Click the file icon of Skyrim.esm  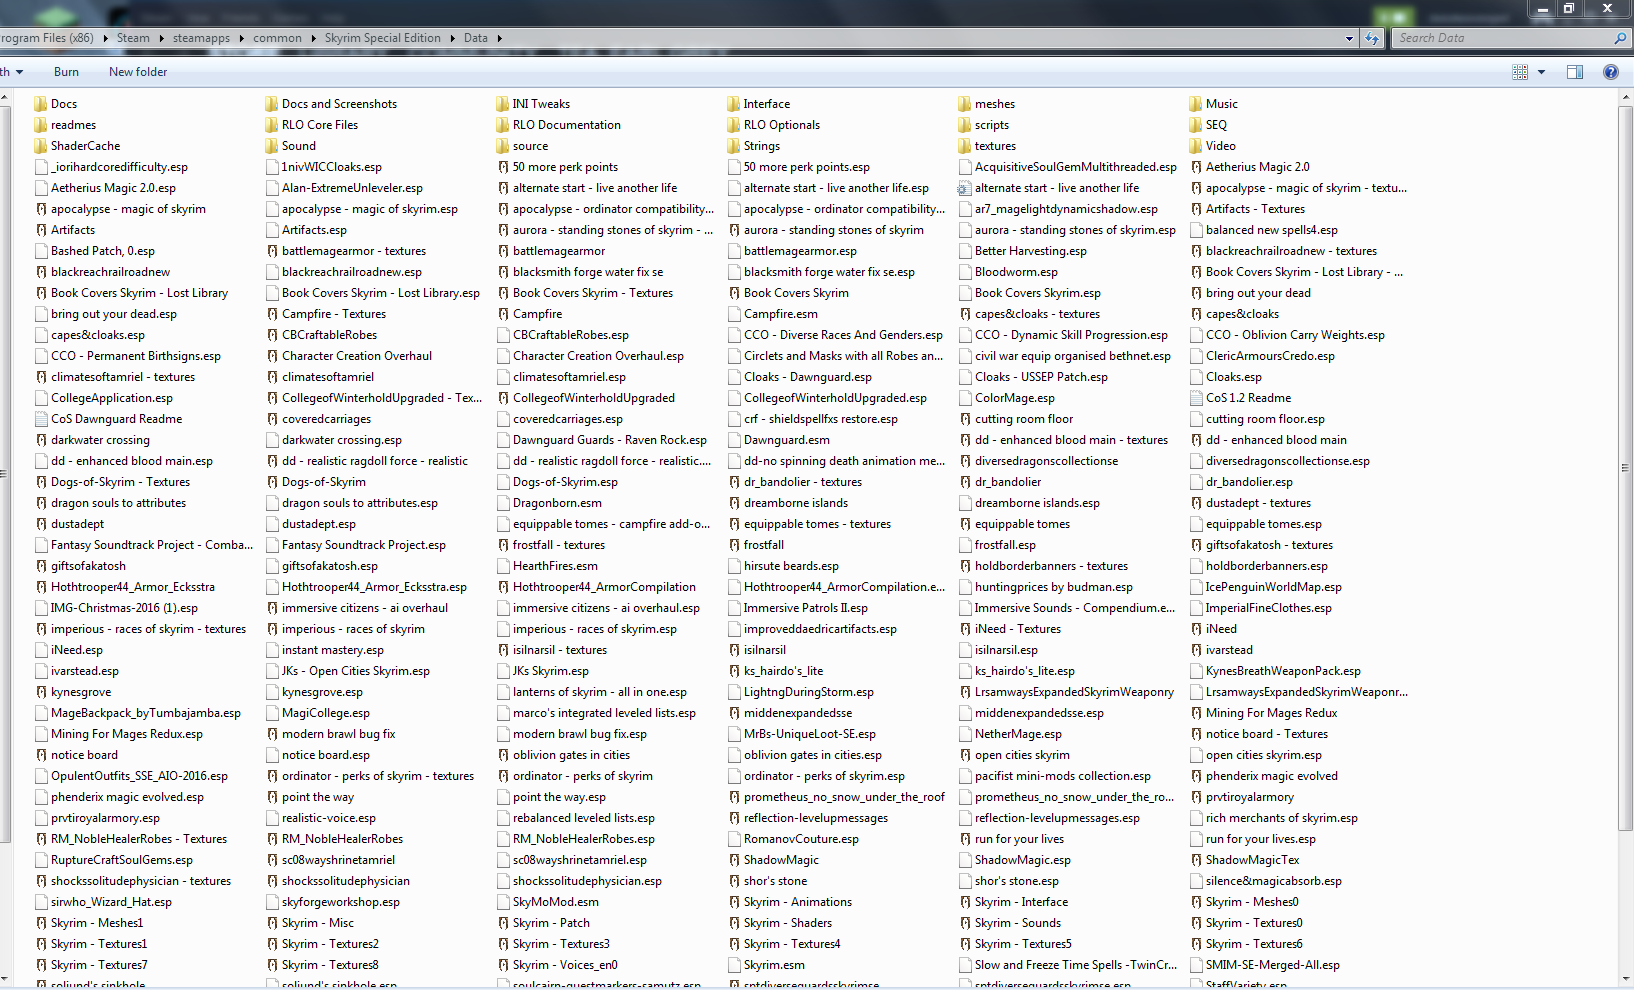click(734, 965)
